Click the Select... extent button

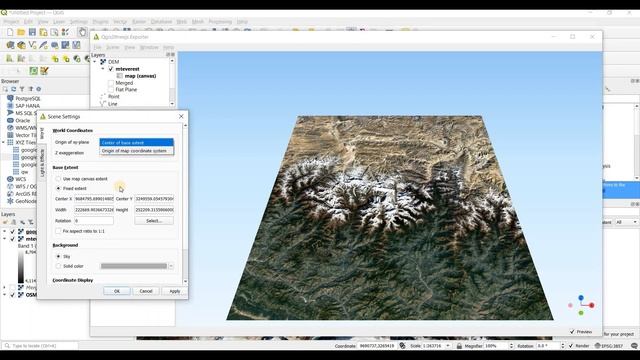tap(154, 221)
